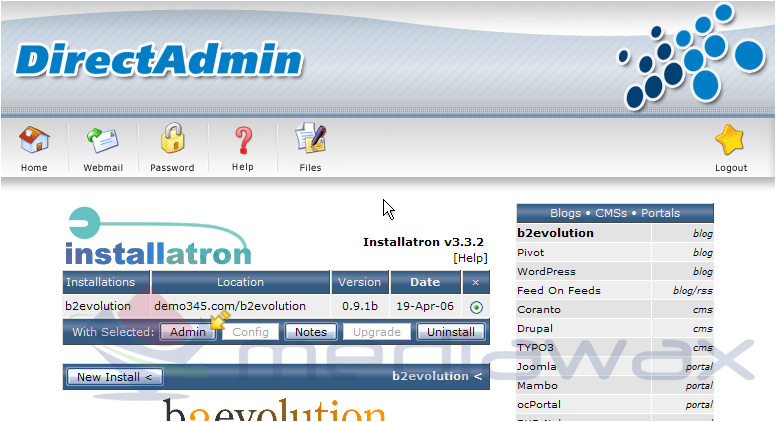
Task: Click the large b2evolution product logo
Action: (x=274, y=410)
